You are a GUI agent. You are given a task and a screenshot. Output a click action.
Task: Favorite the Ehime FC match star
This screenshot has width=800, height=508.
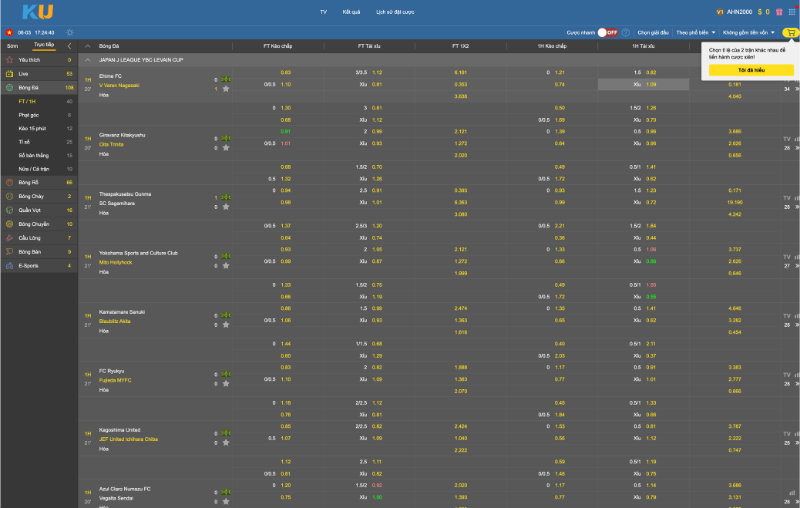pos(226,89)
